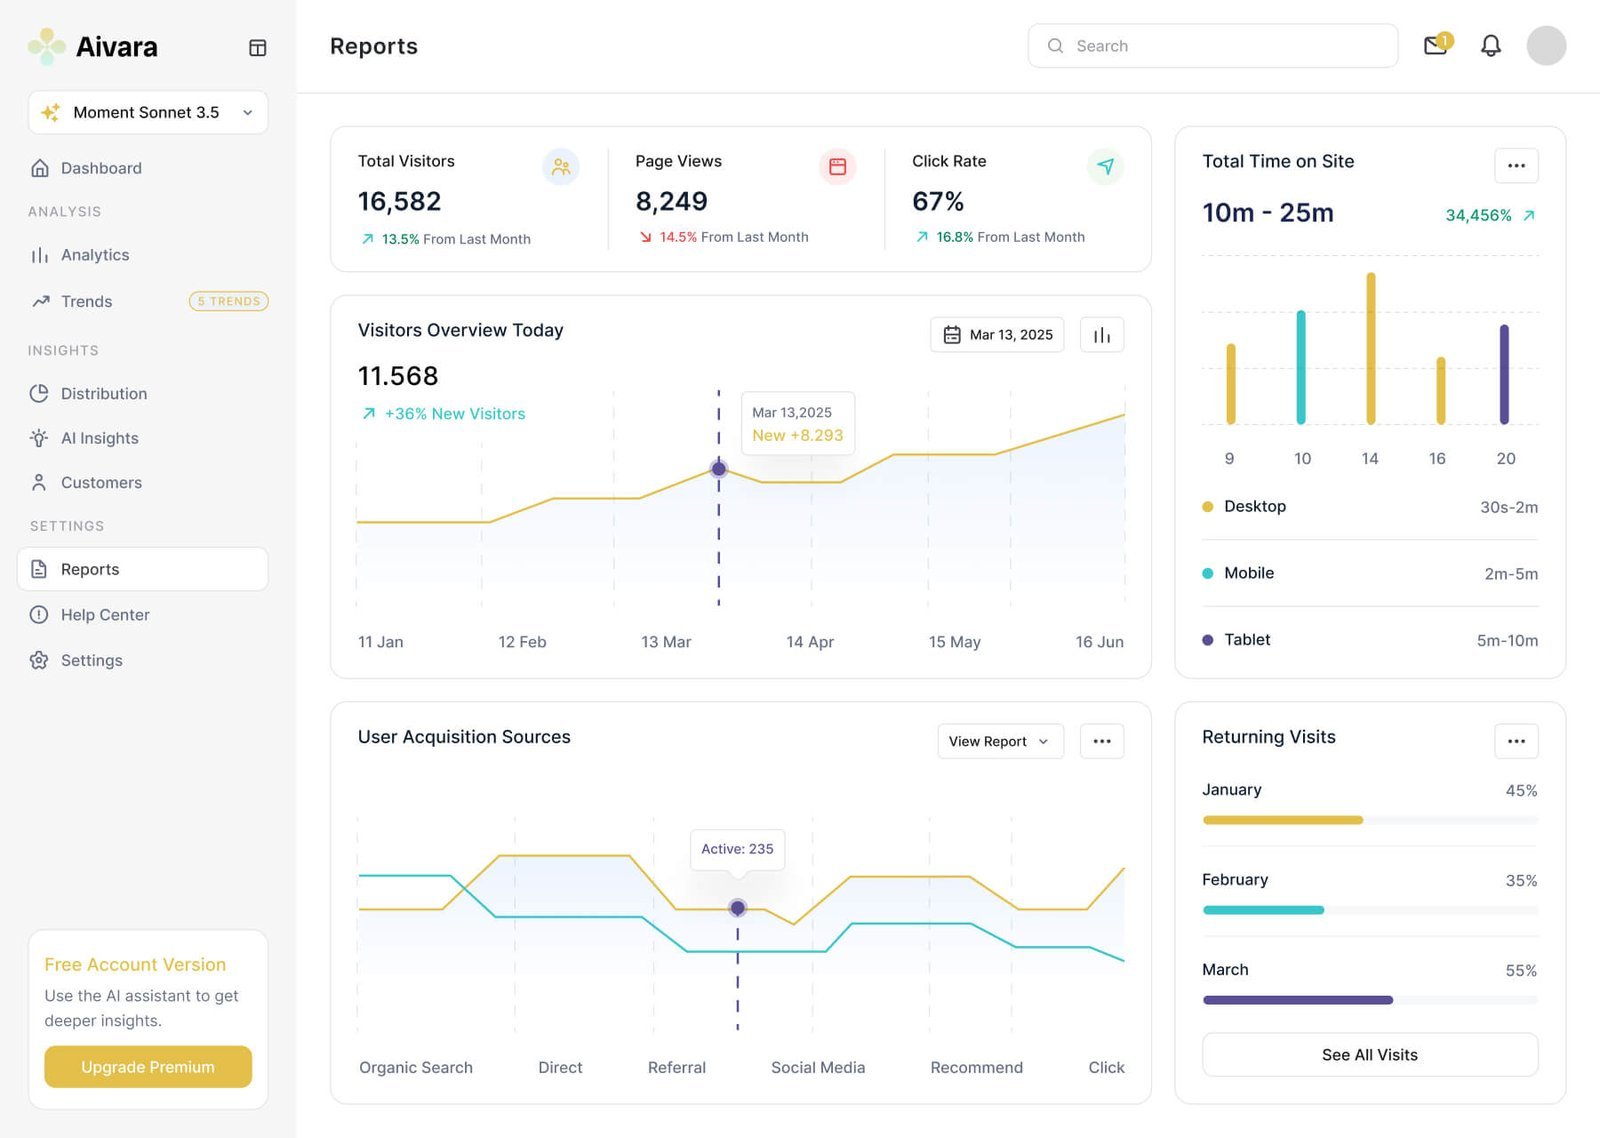1600x1138 pixels.
Task: Open the Total Time on Site options menu
Action: tap(1516, 165)
